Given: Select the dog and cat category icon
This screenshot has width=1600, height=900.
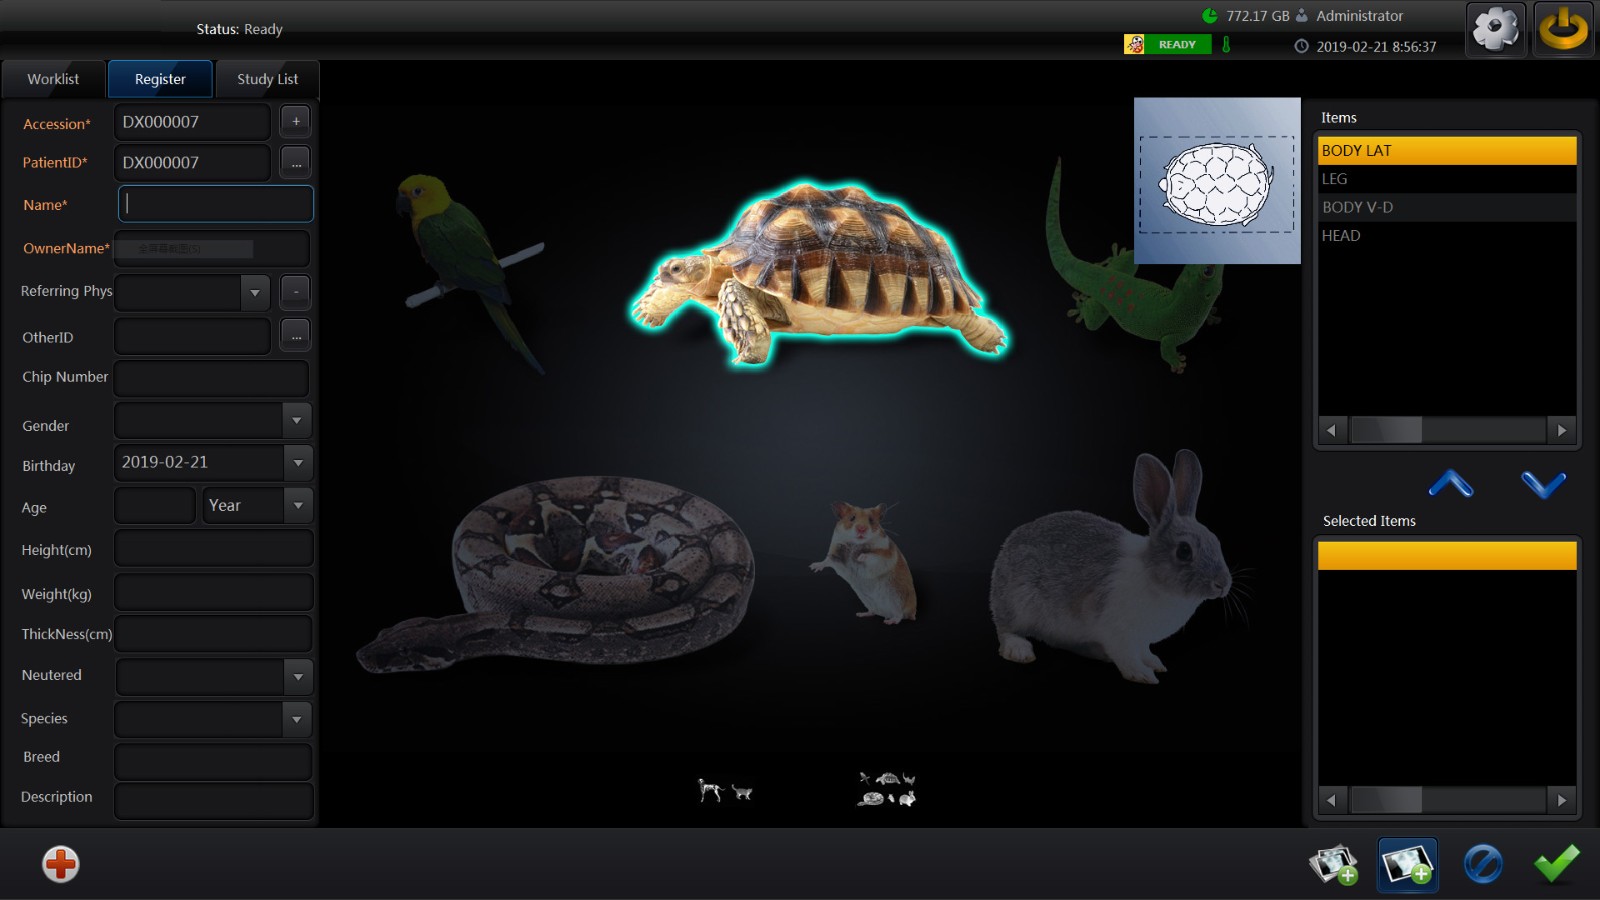Looking at the screenshot, I should pos(725,791).
